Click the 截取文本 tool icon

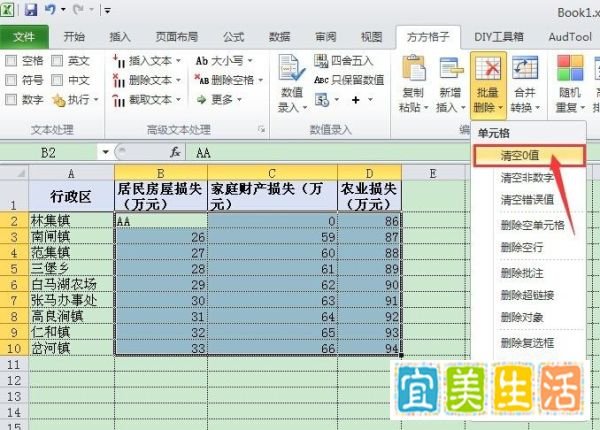[x=119, y=100]
